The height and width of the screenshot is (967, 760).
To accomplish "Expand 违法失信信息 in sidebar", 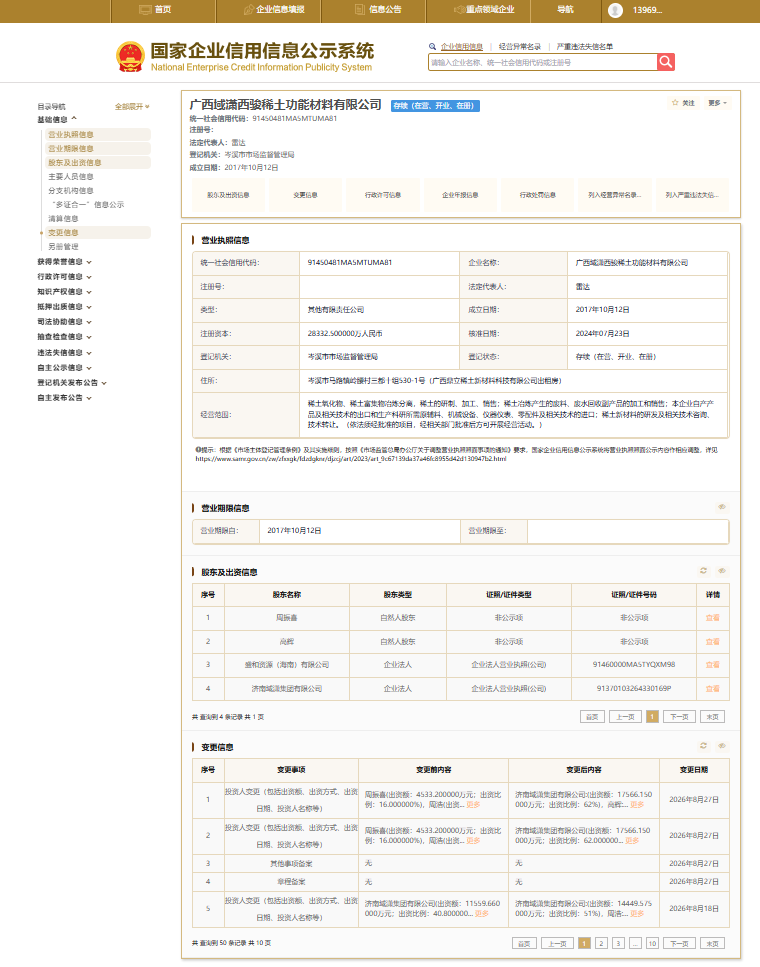I will [65, 353].
